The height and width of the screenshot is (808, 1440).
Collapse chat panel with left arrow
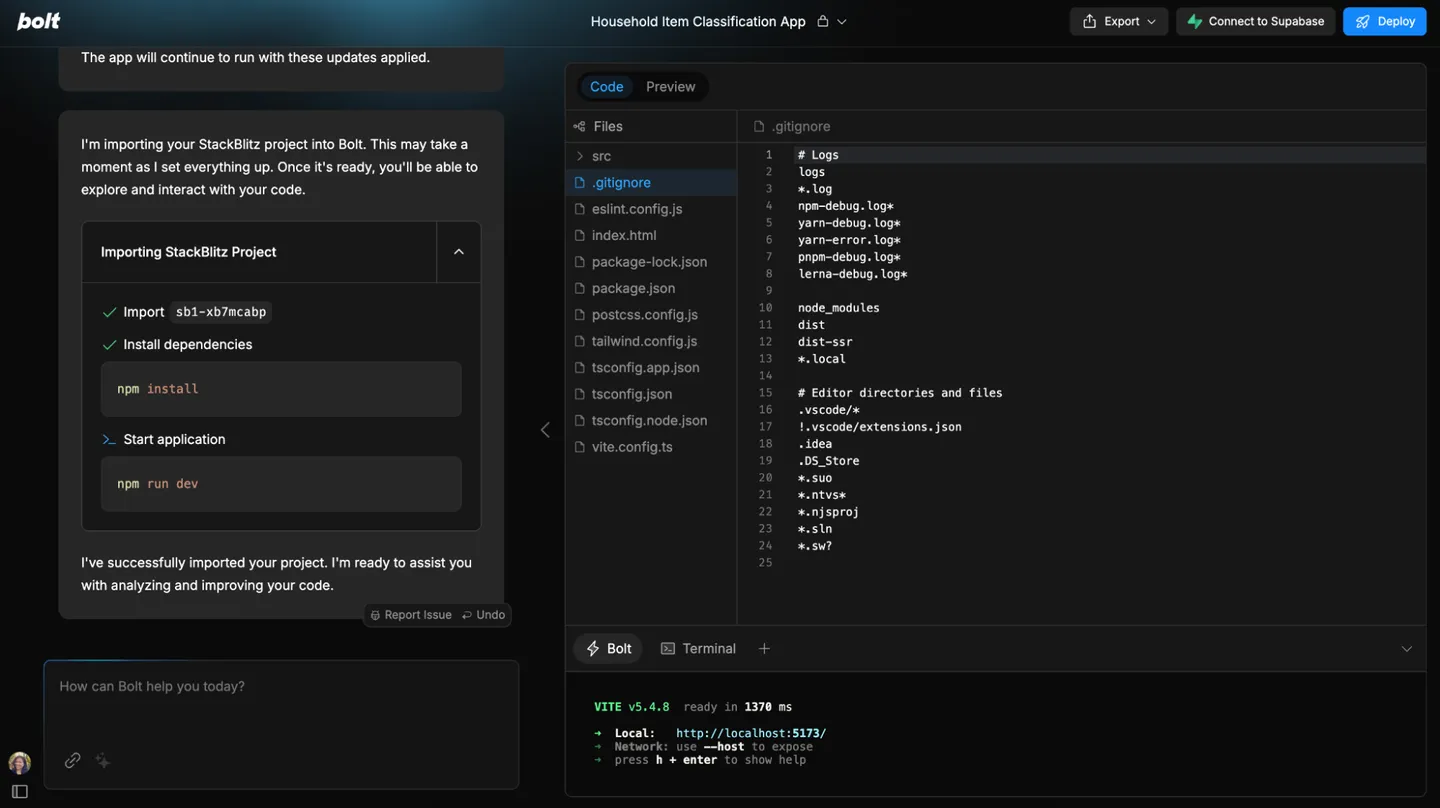(545, 430)
